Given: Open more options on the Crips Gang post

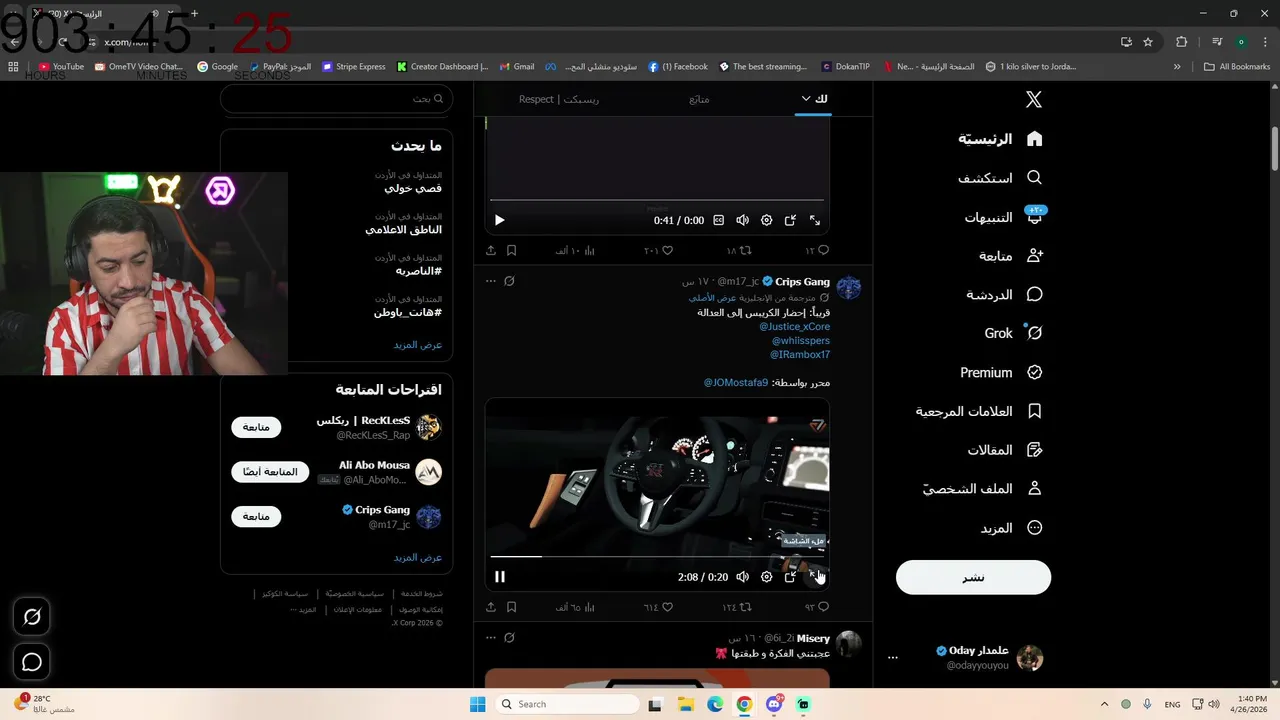Looking at the screenshot, I should click(490, 281).
